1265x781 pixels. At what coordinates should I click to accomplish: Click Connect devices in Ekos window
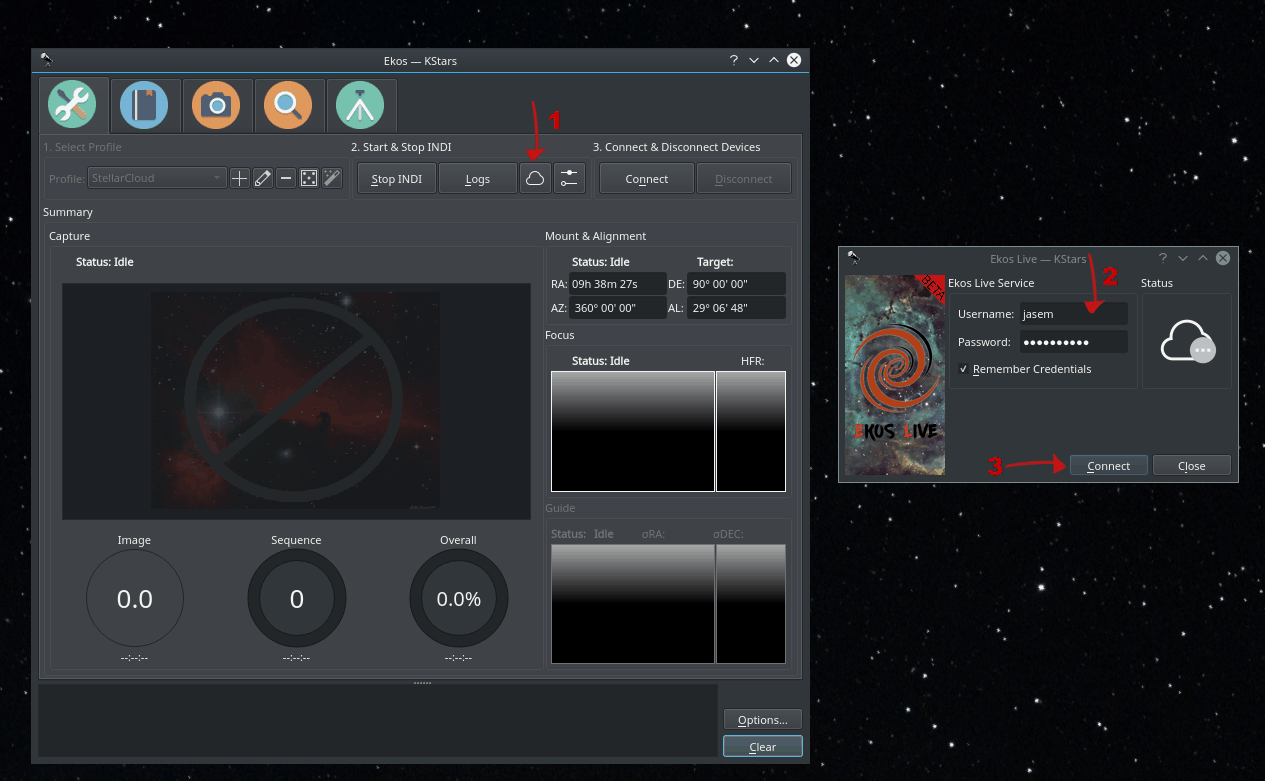click(647, 179)
